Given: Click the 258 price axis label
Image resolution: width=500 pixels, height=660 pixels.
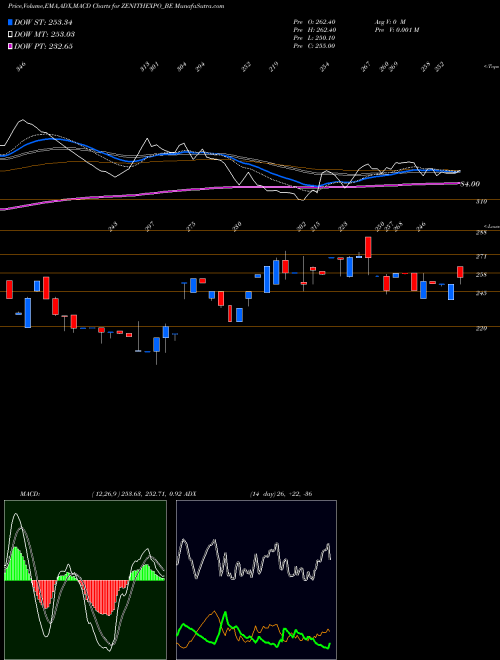Looking at the screenshot, I should coord(481,275).
